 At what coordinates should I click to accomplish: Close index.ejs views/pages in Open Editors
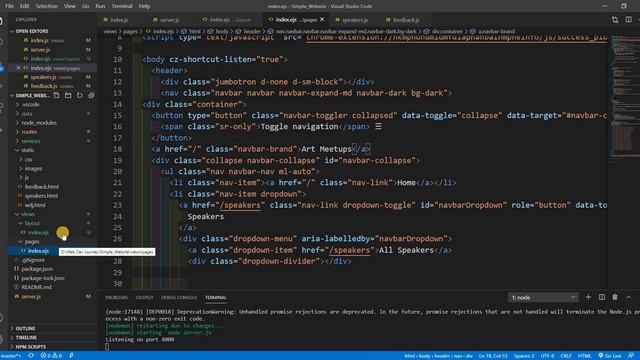click(18, 68)
